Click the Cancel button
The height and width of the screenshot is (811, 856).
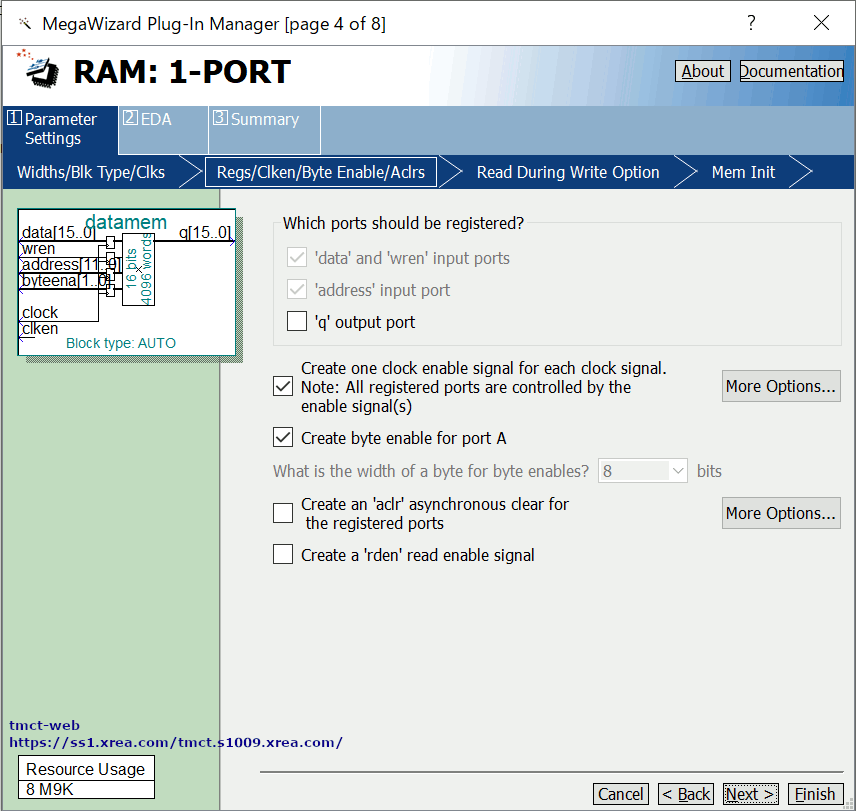(x=621, y=794)
